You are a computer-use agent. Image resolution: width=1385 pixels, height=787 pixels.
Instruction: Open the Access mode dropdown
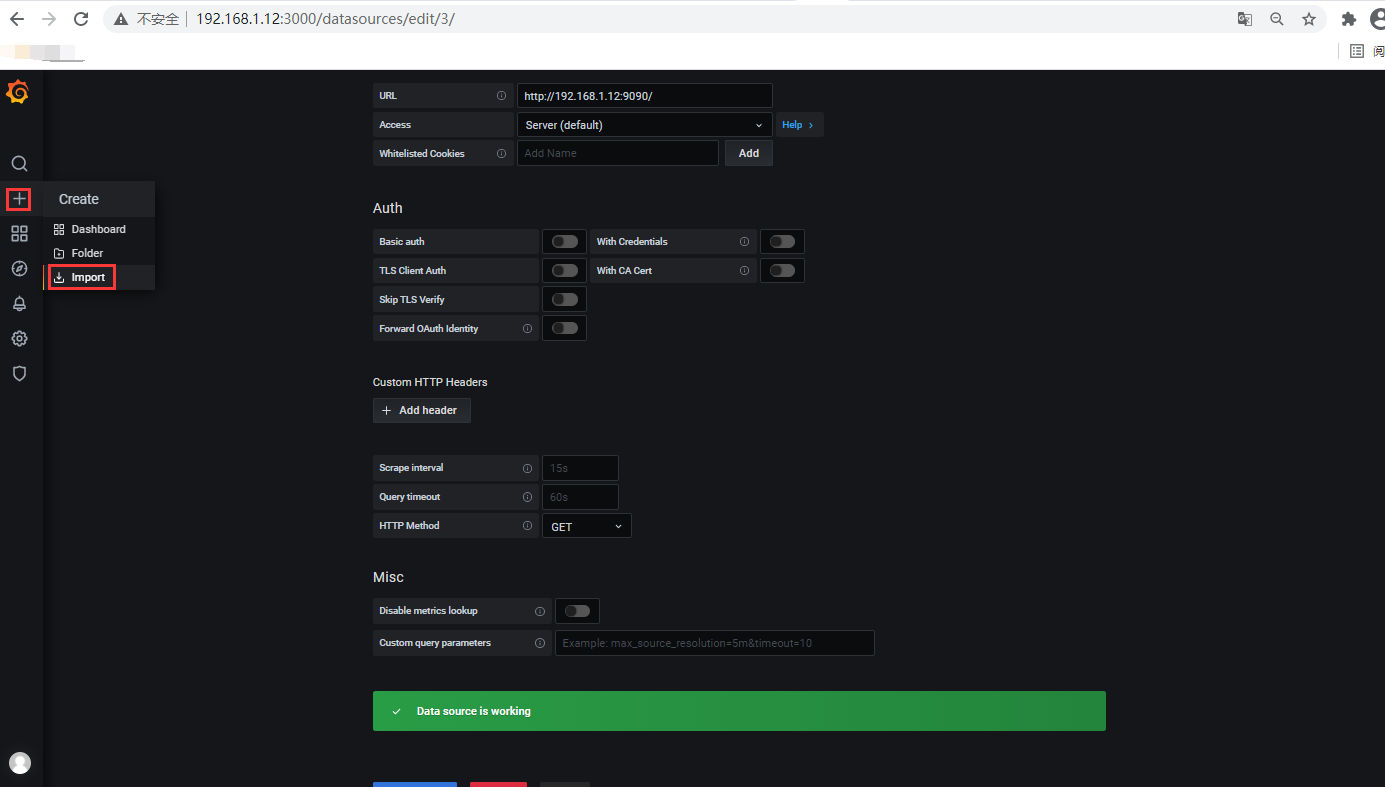click(x=644, y=124)
